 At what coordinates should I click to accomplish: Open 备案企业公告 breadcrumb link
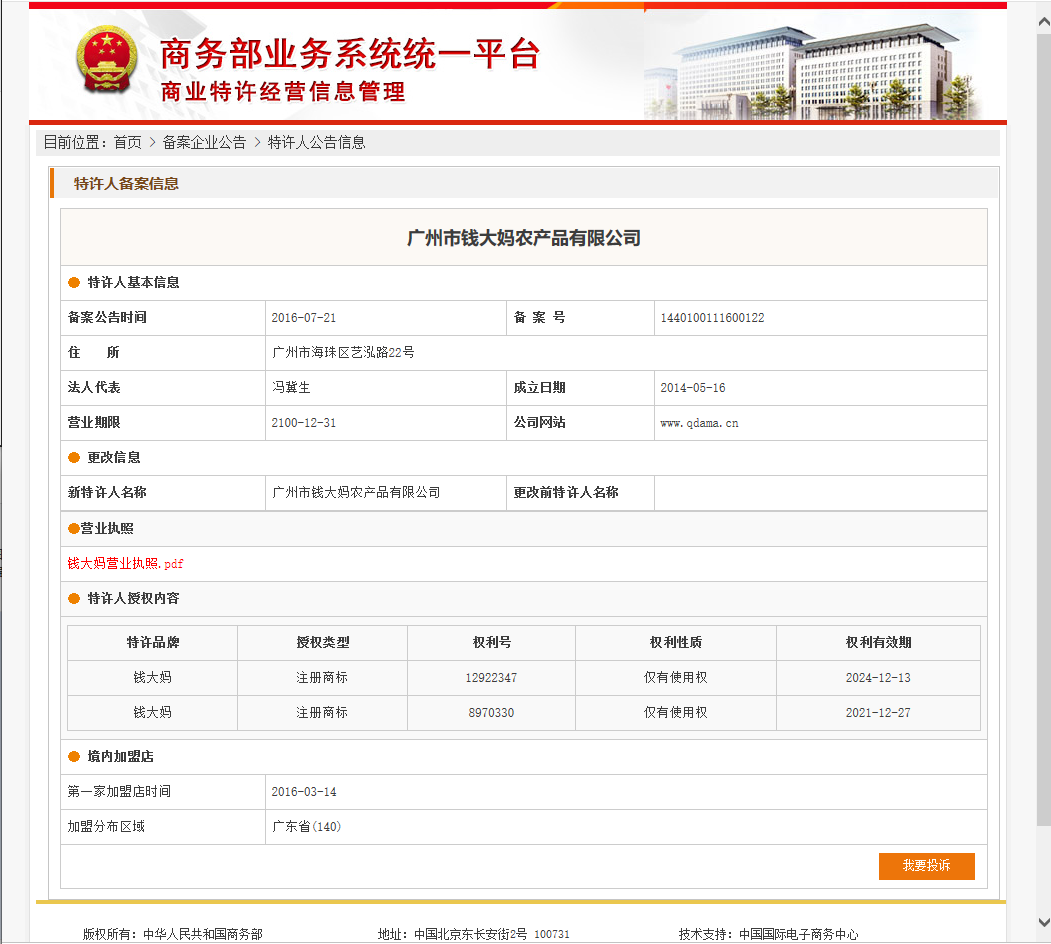[204, 143]
